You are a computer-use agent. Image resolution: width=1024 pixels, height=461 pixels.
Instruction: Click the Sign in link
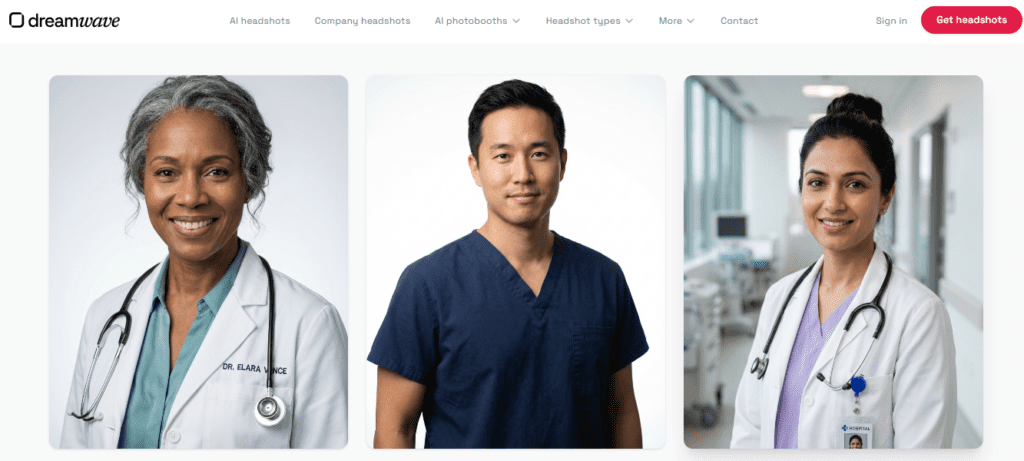pyautogui.click(x=891, y=21)
